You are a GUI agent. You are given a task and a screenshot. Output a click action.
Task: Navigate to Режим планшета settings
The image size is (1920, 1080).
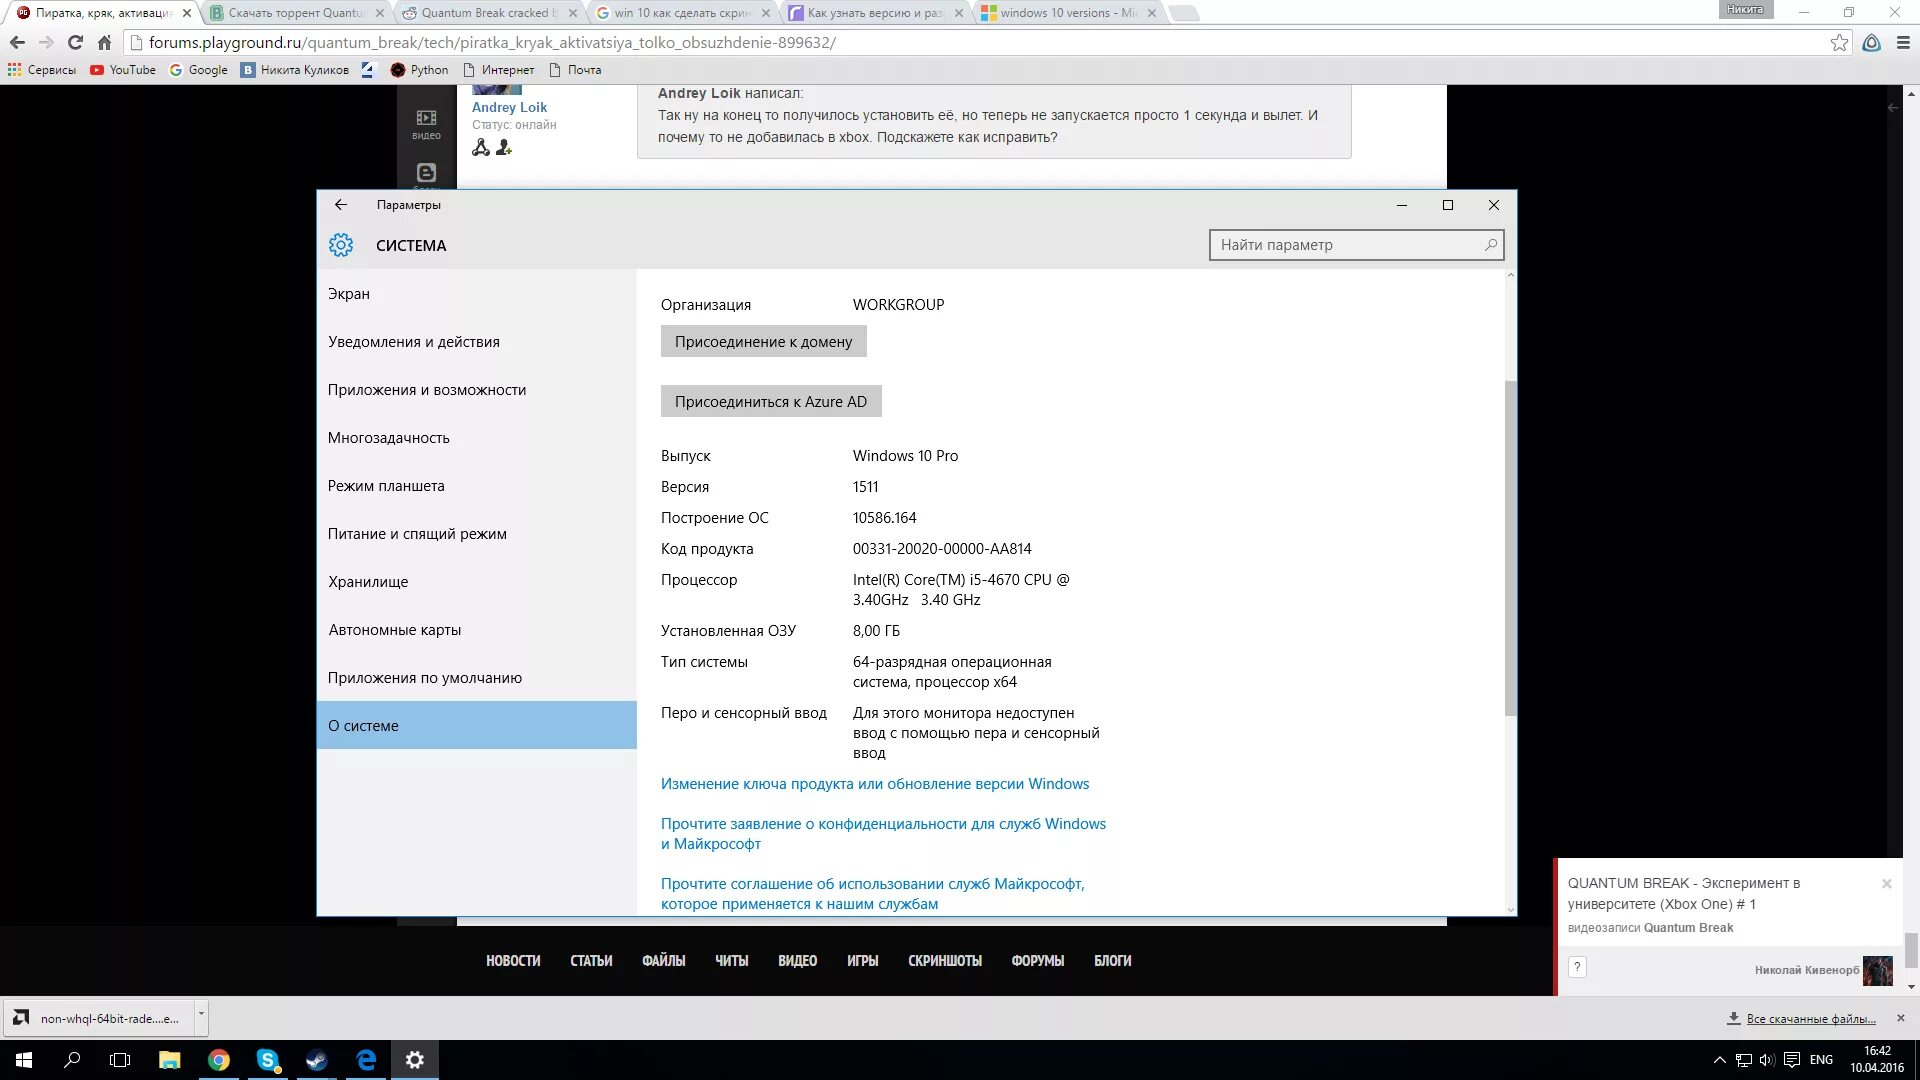point(386,484)
